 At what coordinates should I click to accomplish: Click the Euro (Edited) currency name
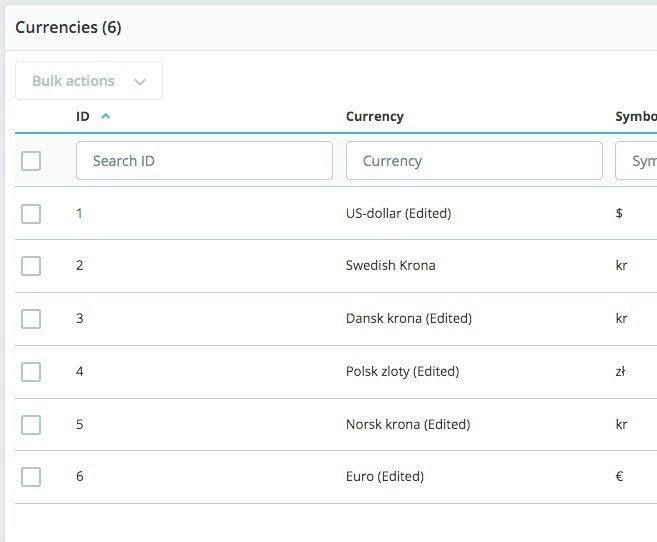(x=384, y=477)
